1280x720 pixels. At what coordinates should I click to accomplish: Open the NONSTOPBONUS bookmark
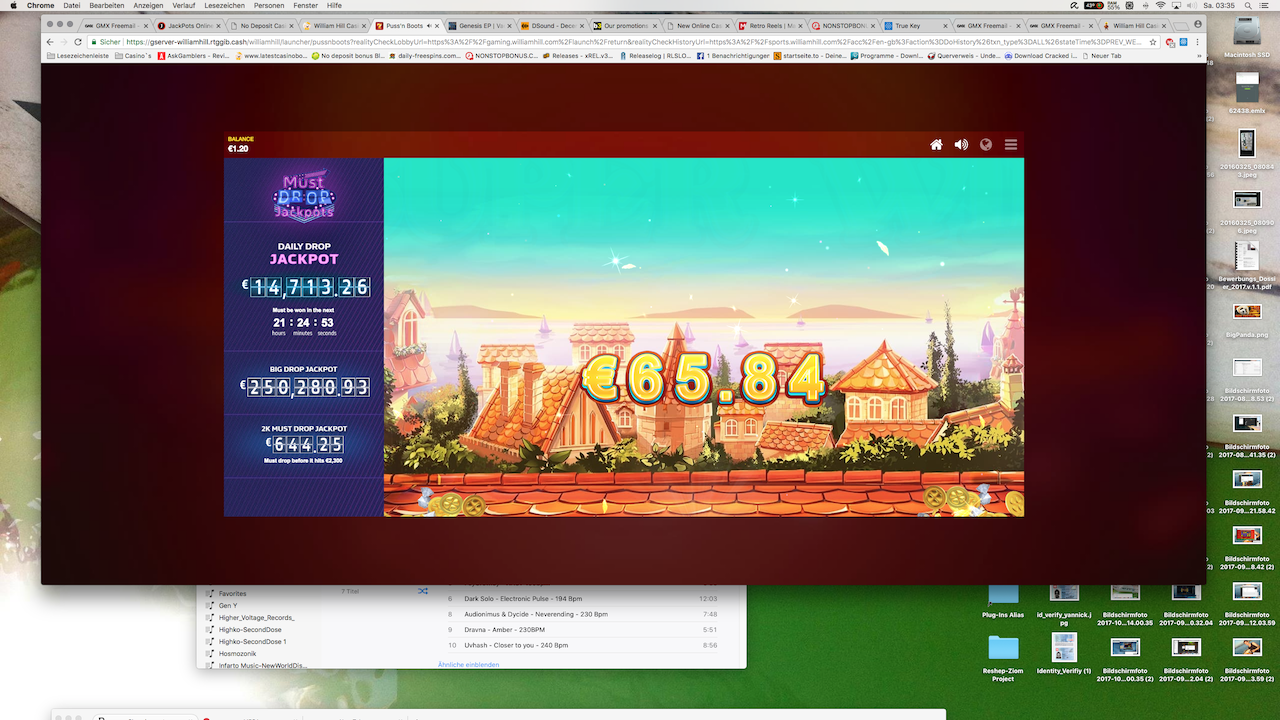coord(504,56)
